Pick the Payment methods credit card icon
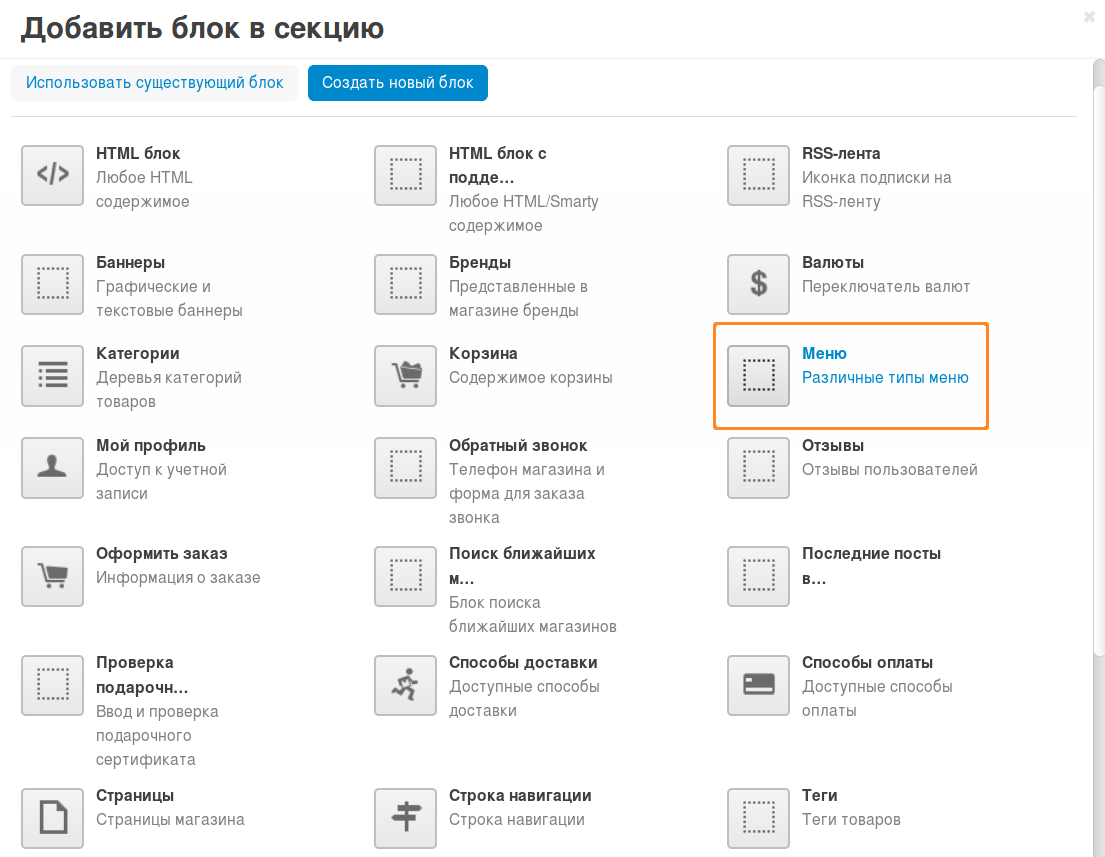 coord(758,685)
